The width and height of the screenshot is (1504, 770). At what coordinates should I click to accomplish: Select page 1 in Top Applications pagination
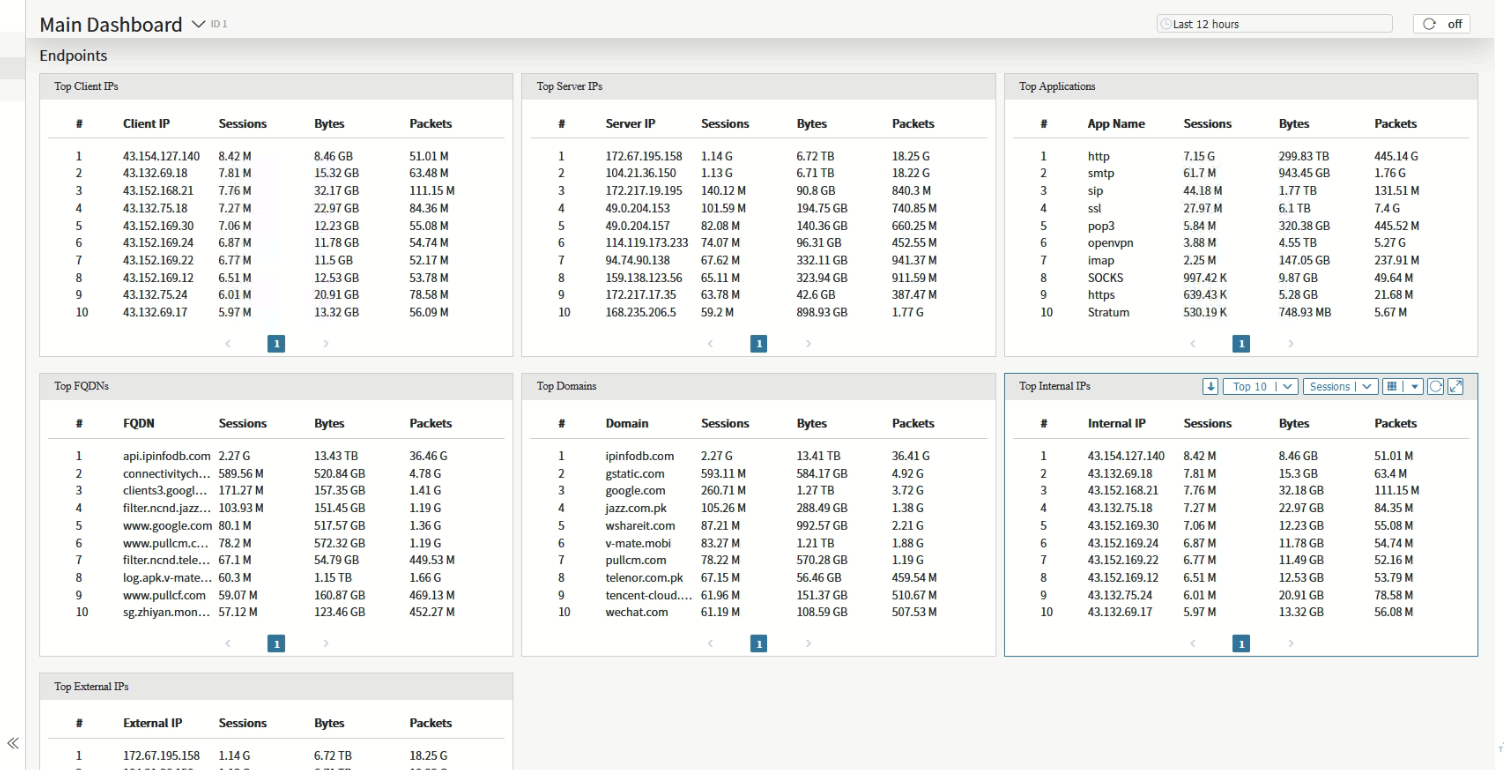click(x=1241, y=344)
